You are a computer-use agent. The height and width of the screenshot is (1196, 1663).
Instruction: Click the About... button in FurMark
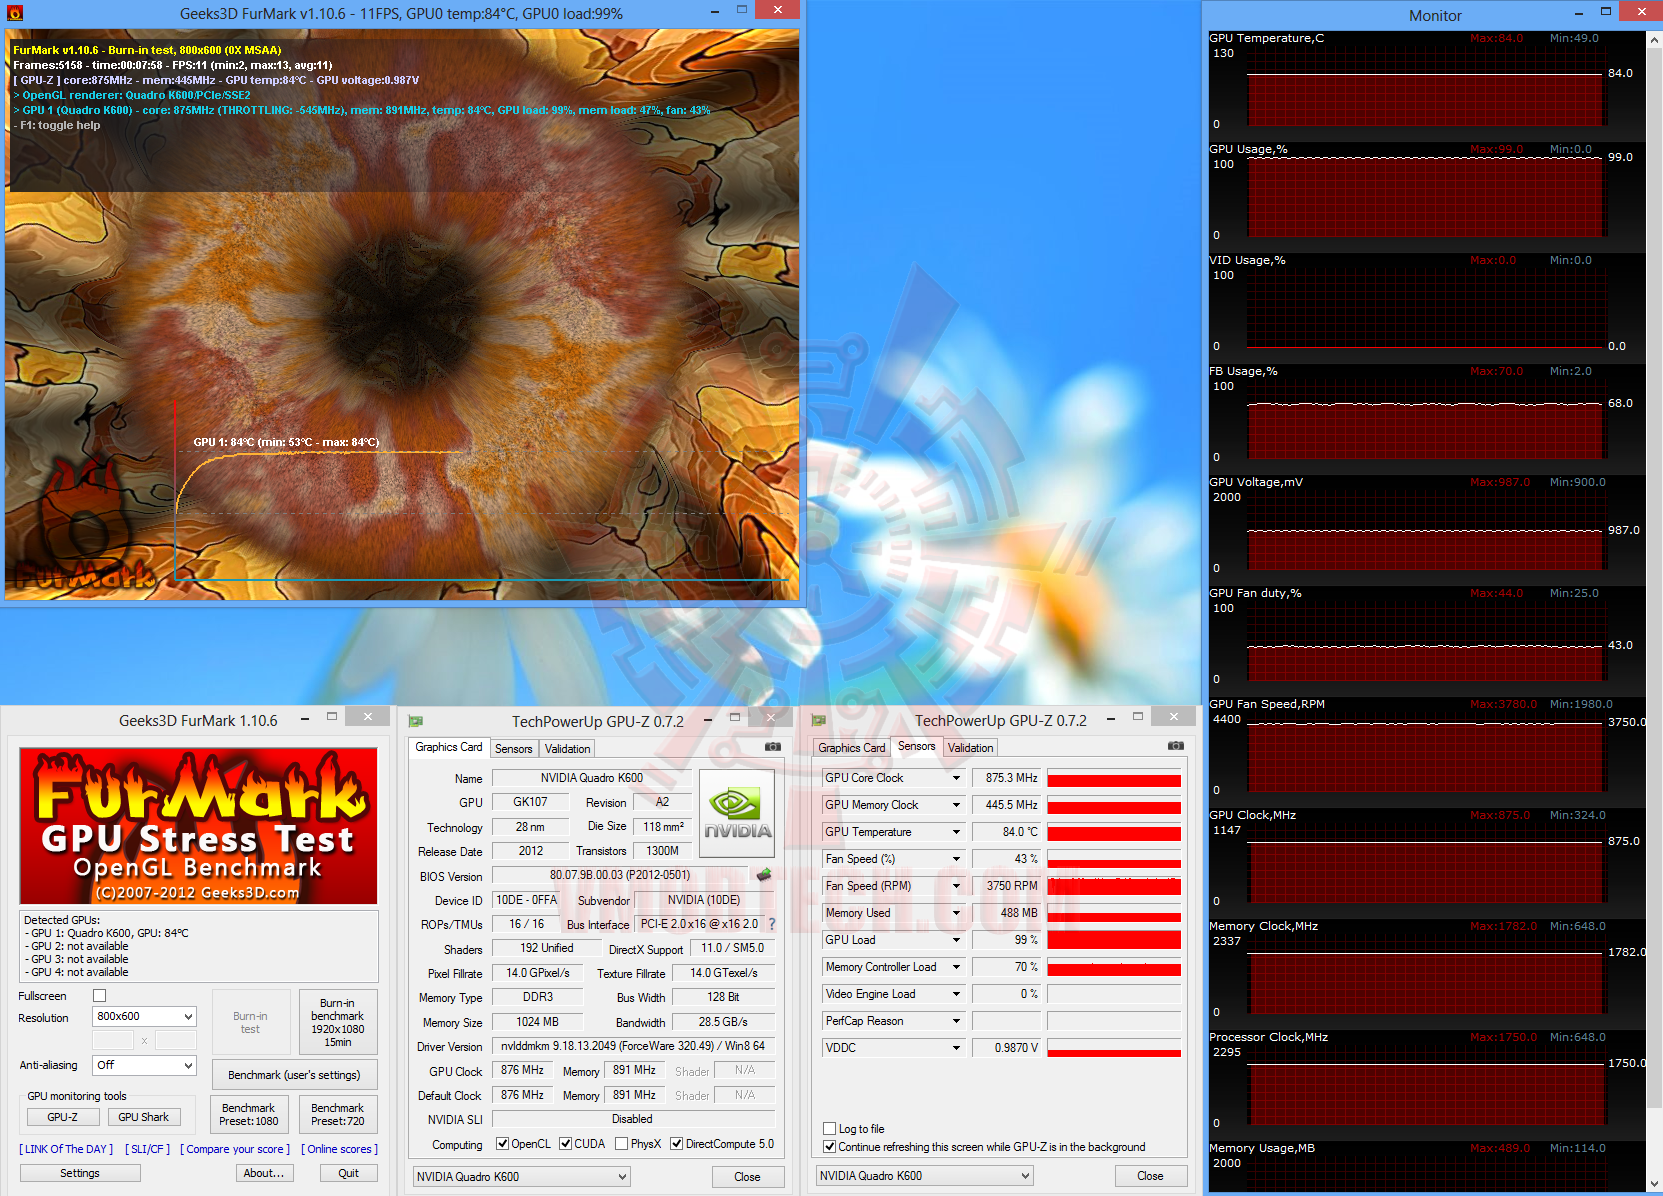click(x=264, y=1173)
